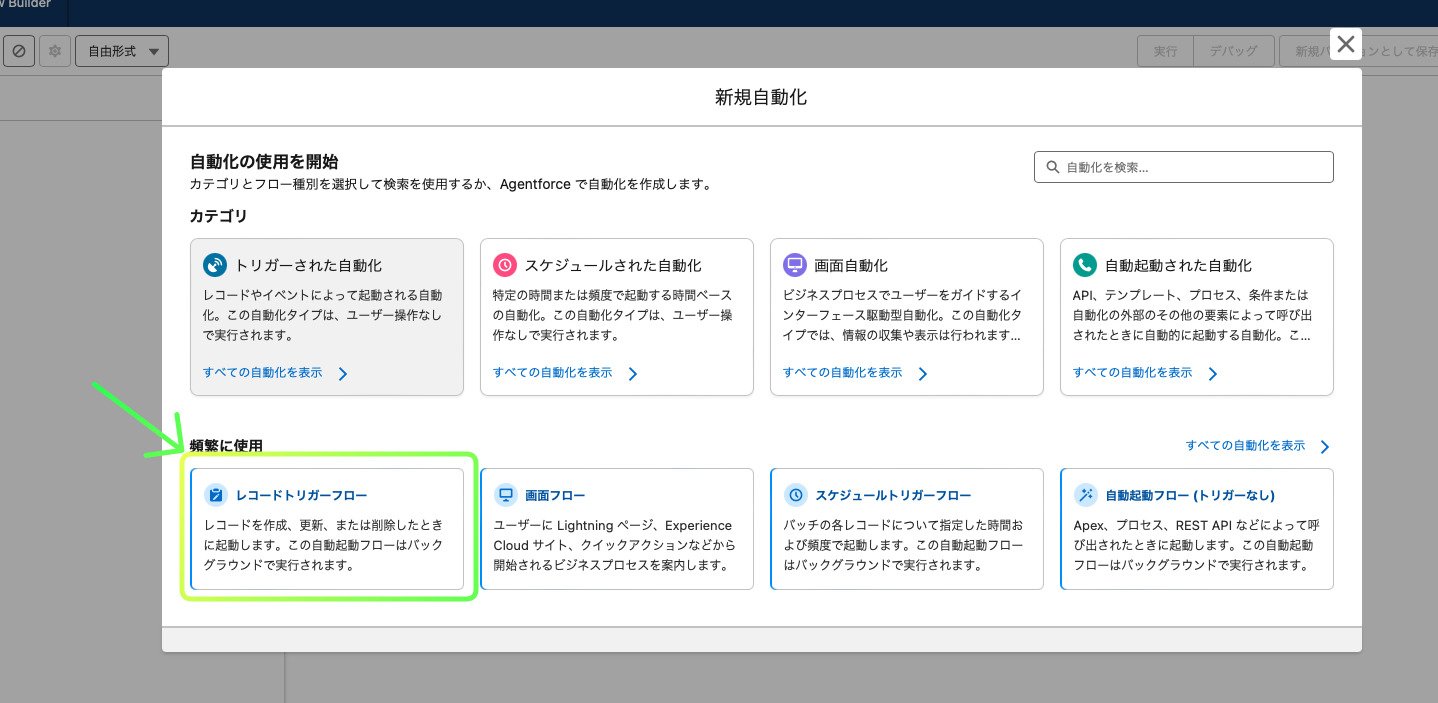Show all automations for 自動起動された自動化
1438x703 pixels.
click(1133, 372)
